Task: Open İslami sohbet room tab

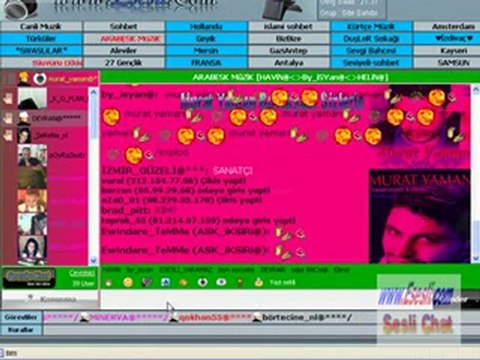Action: (x=289, y=26)
